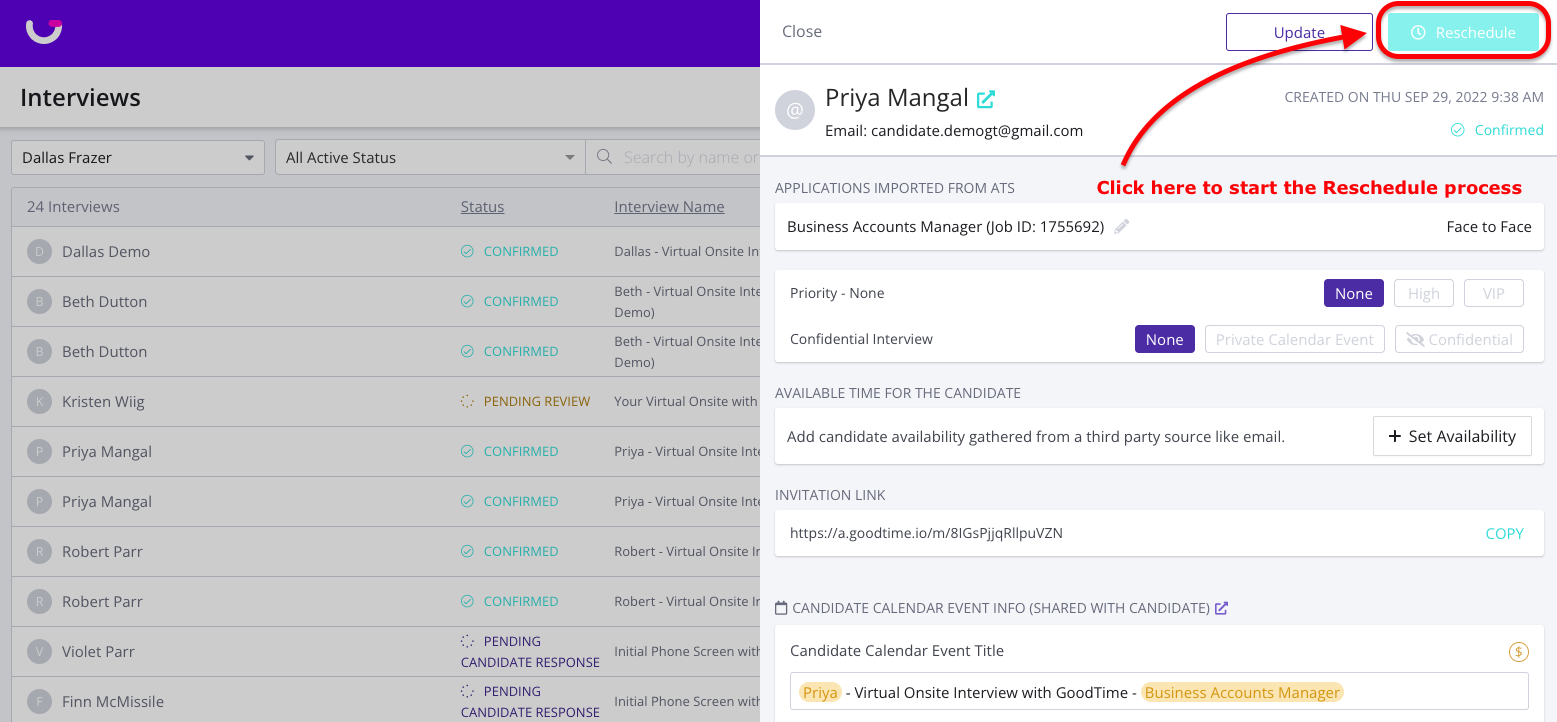Screen dimensions: 1557x722
Task: Click the GoodTime logo icon
Action: [44, 31]
